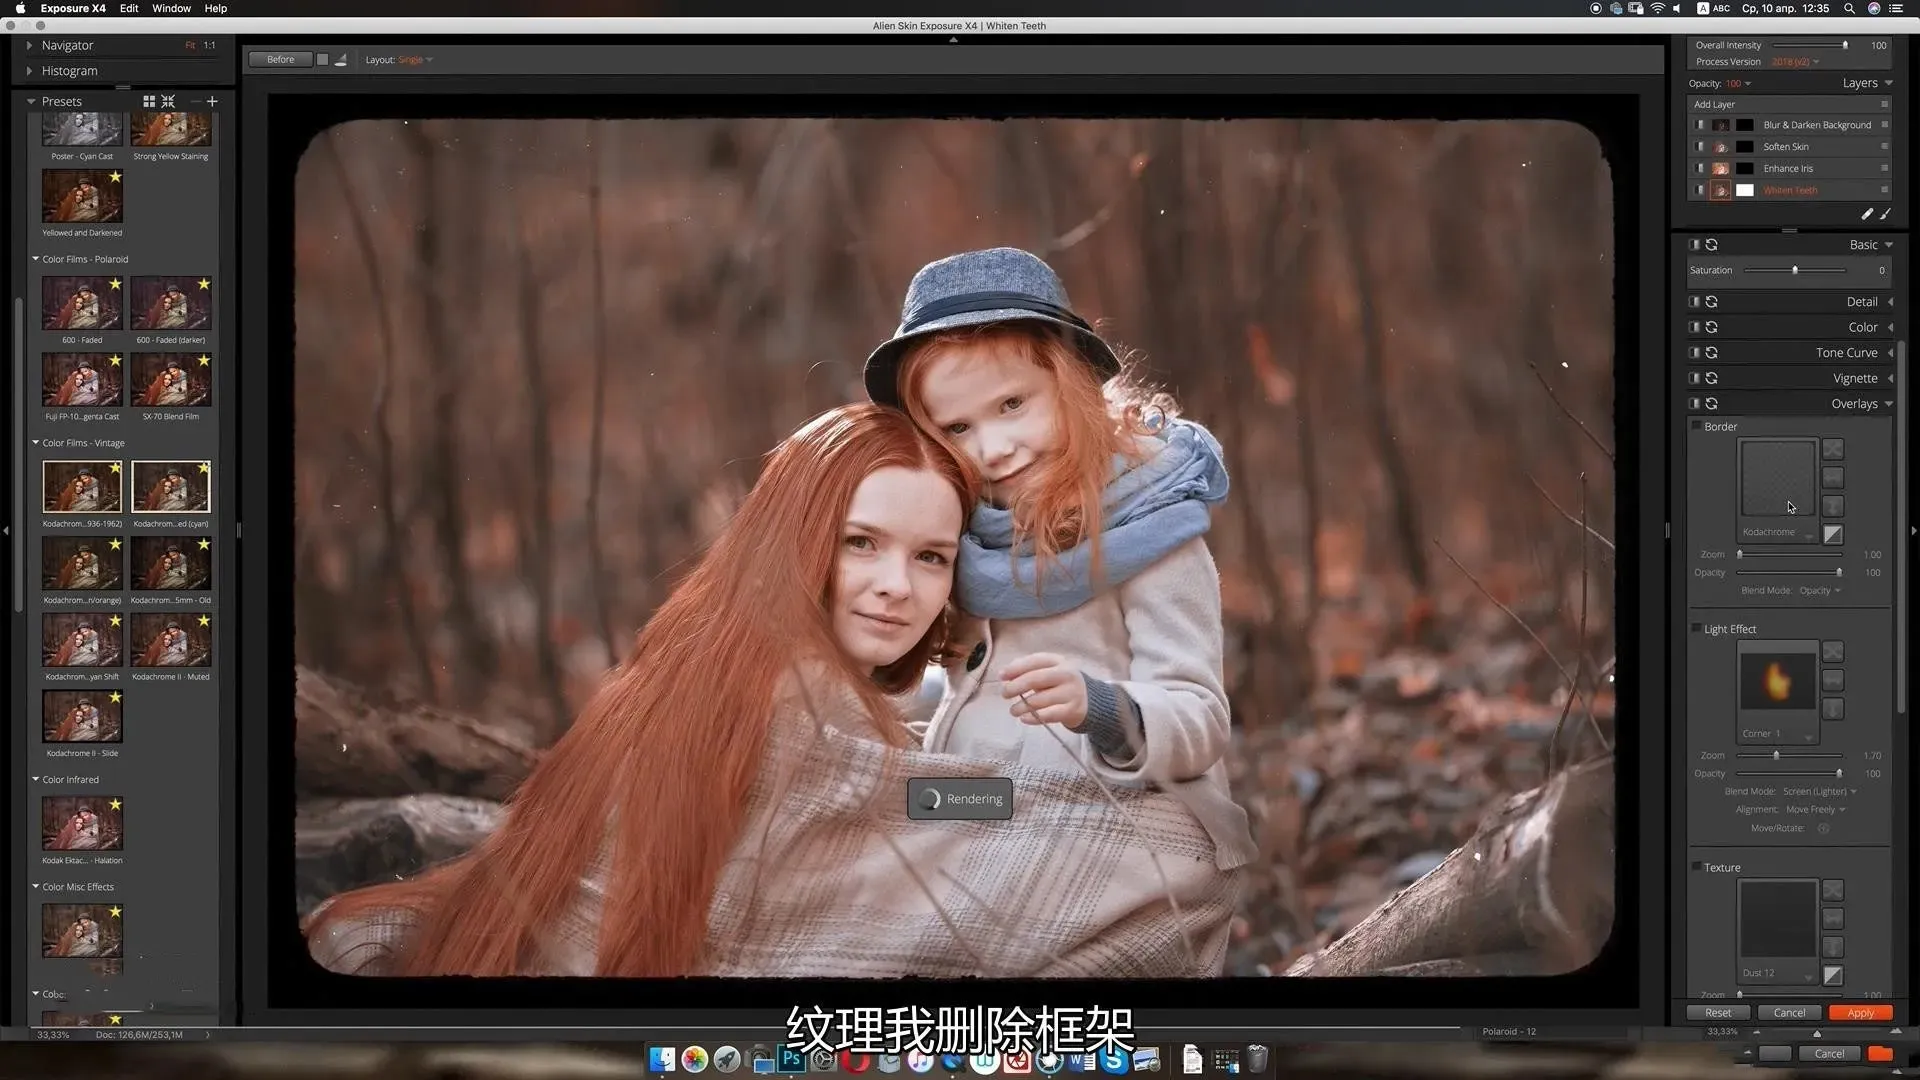The image size is (1920, 1080).
Task: Toggle visibility of Soften Skin layer
Action: pos(1700,147)
